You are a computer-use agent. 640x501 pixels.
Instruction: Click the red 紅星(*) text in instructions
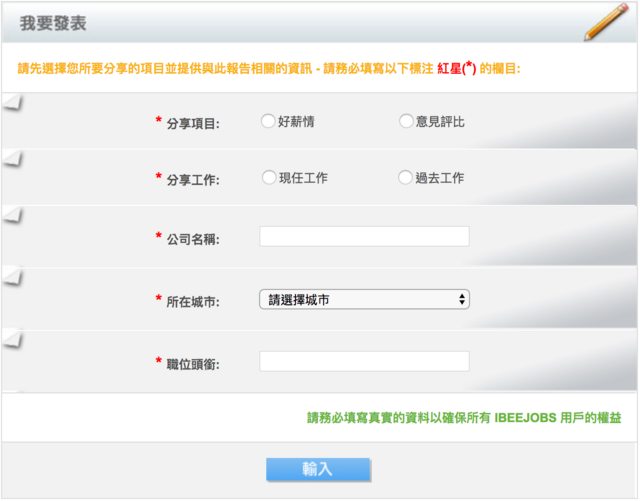[x=456, y=70]
